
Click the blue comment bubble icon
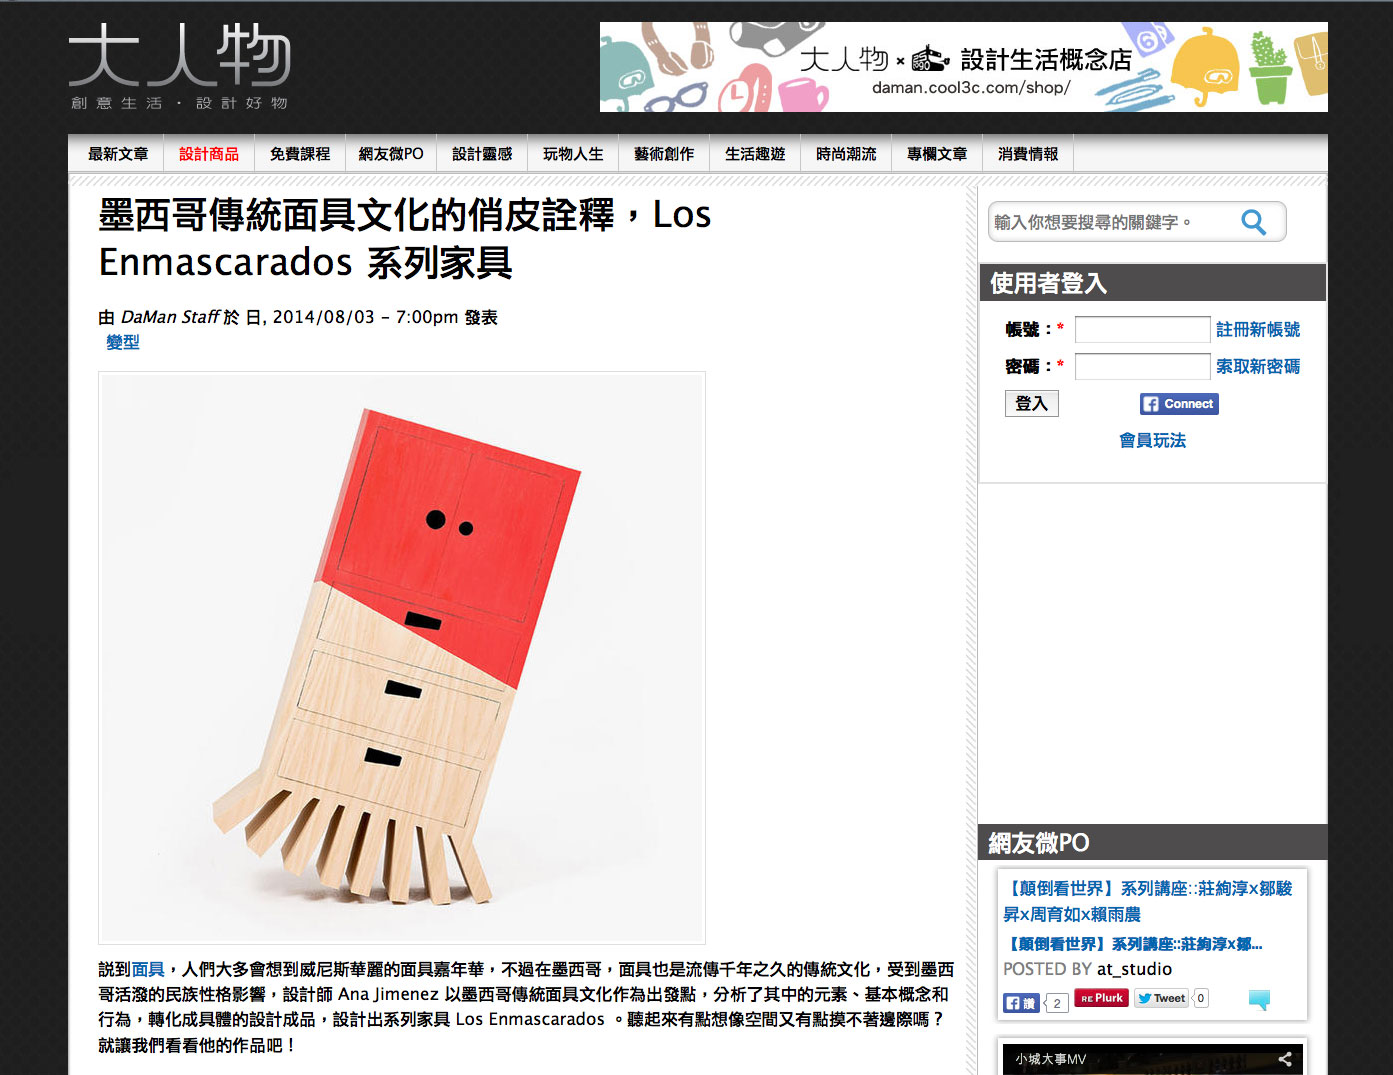(1259, 999)
